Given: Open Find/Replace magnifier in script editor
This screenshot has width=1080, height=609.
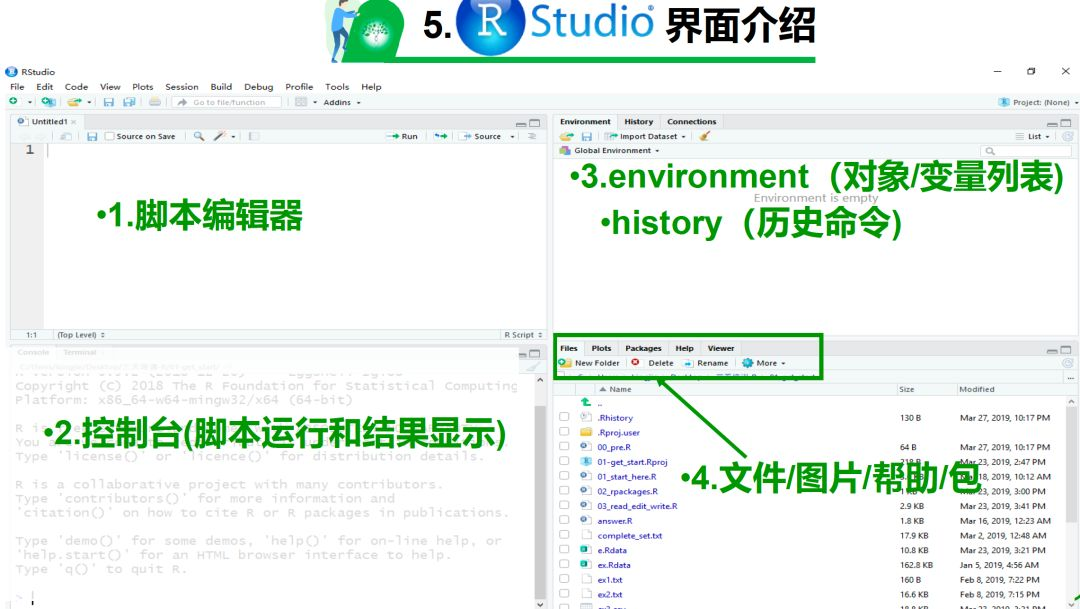Looking at the screenshot, I should pyautogui.click(x=198, y=136).
